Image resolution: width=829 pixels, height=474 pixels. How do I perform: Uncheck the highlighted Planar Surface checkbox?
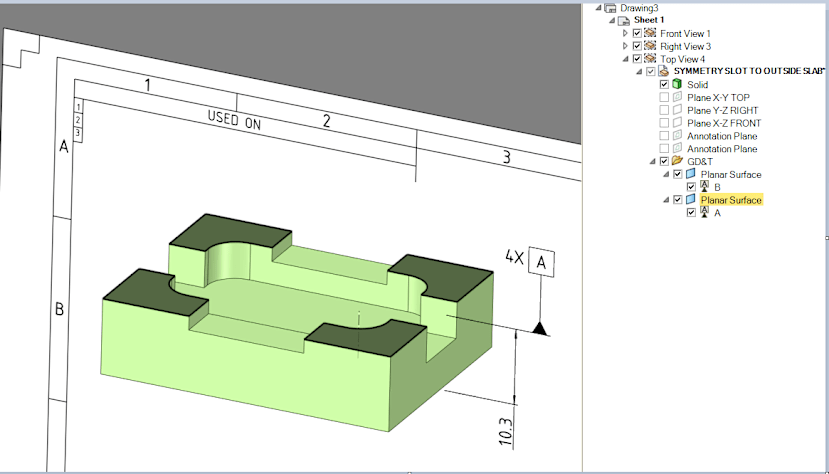tap(678, 200)
